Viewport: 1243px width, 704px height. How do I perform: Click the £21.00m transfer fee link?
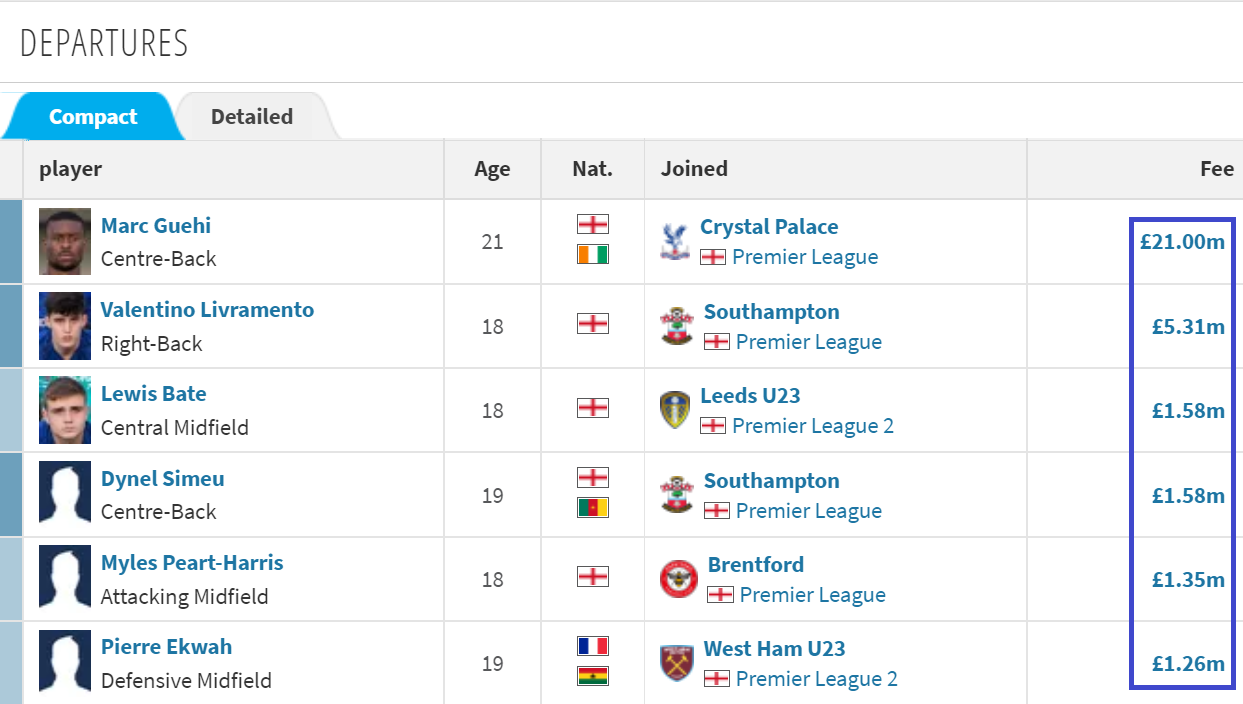click(1182, 242)
